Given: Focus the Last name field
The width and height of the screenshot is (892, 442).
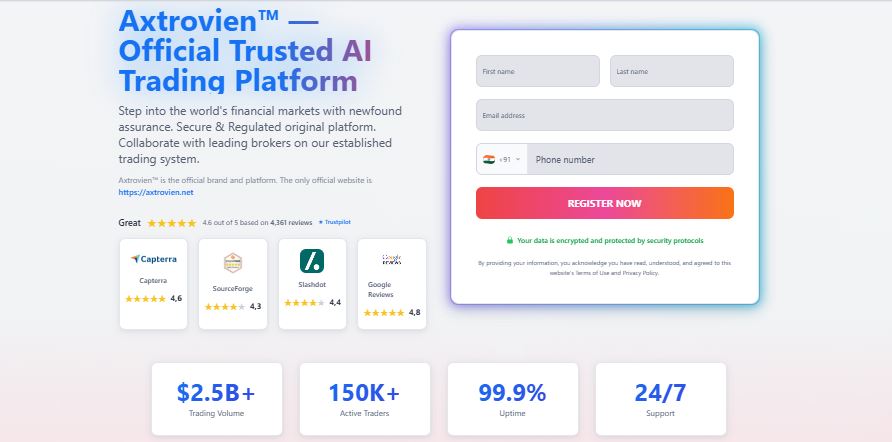Looking at the screenshot, I should 671,71.
